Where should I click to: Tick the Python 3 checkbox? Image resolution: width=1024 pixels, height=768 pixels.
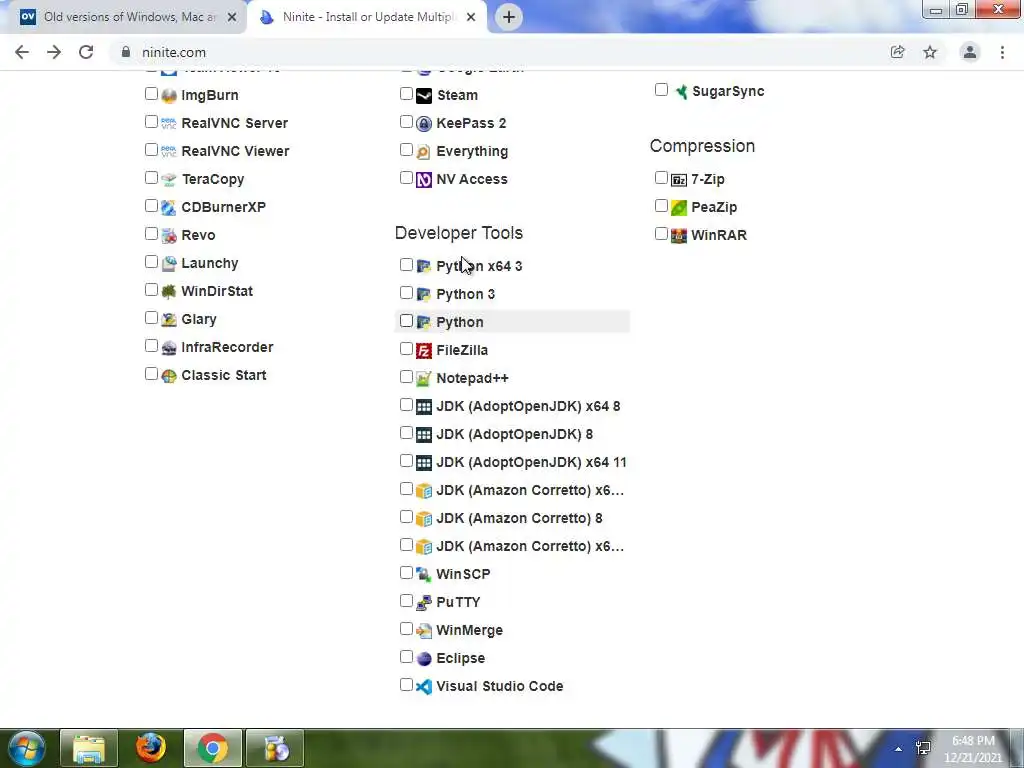[x=406, y=293]
